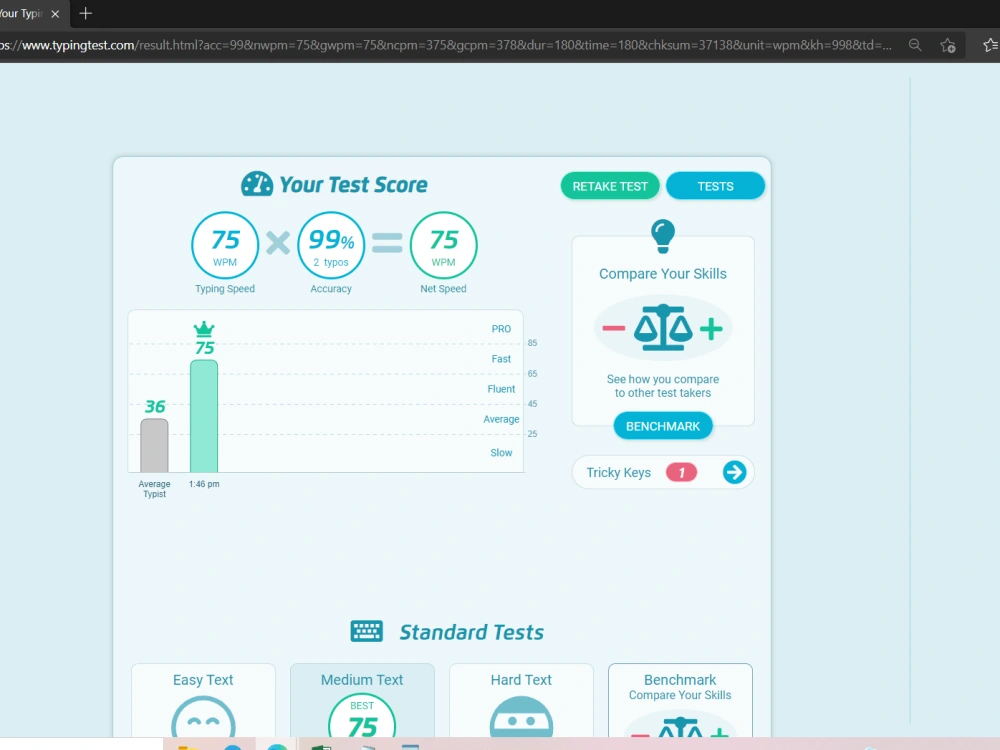1000x750 pixels.
Task: Click the browser address bar URL
Action: (446, 45)
